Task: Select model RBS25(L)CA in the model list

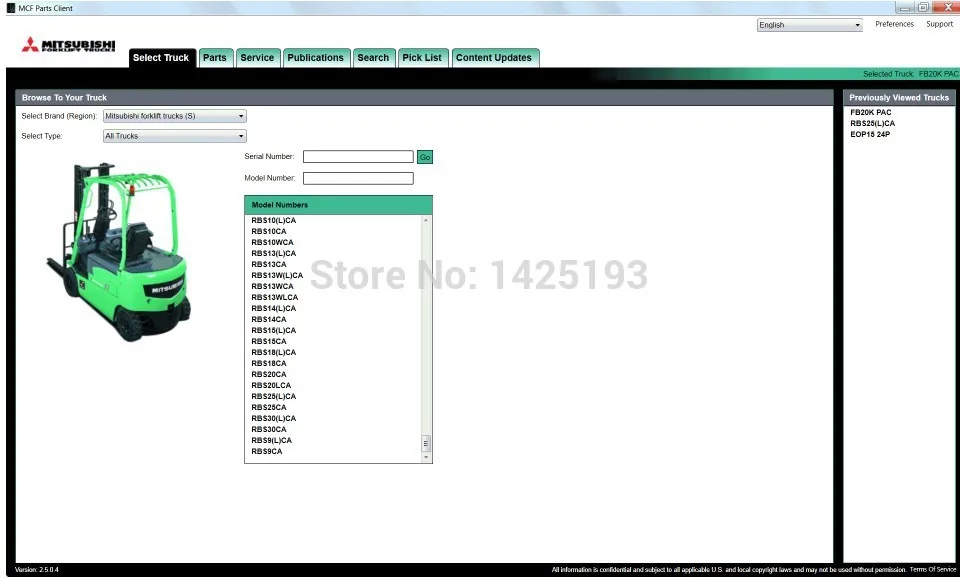Action: click(274, 397)
